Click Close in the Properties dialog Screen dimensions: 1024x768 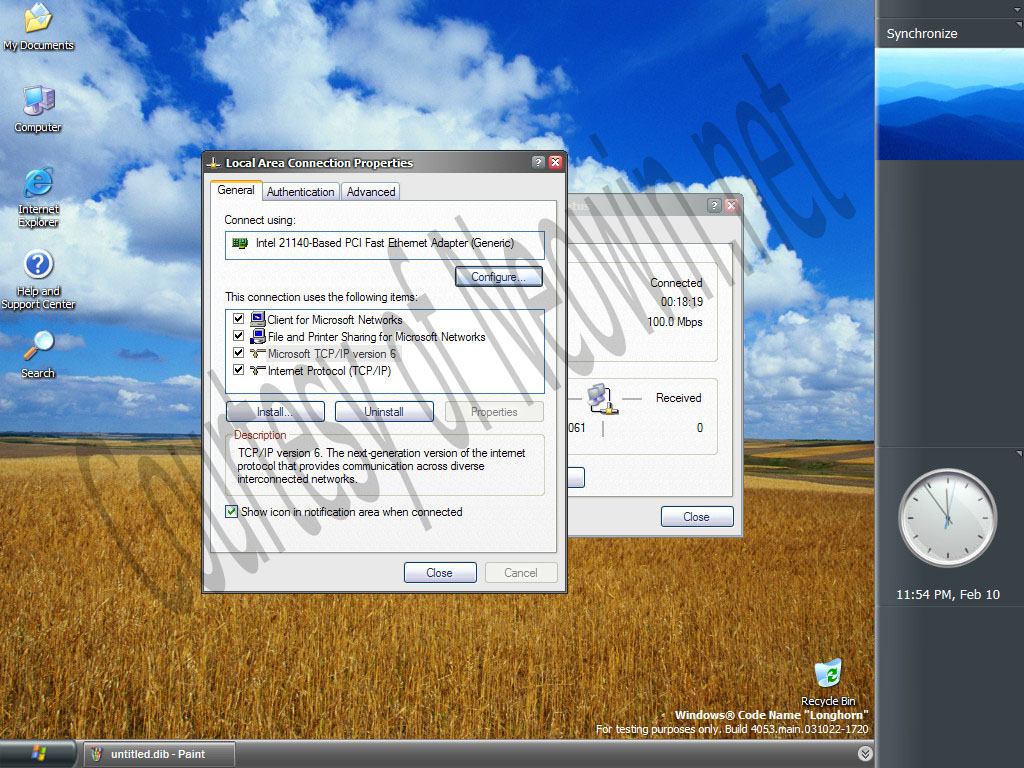[440, 572]
